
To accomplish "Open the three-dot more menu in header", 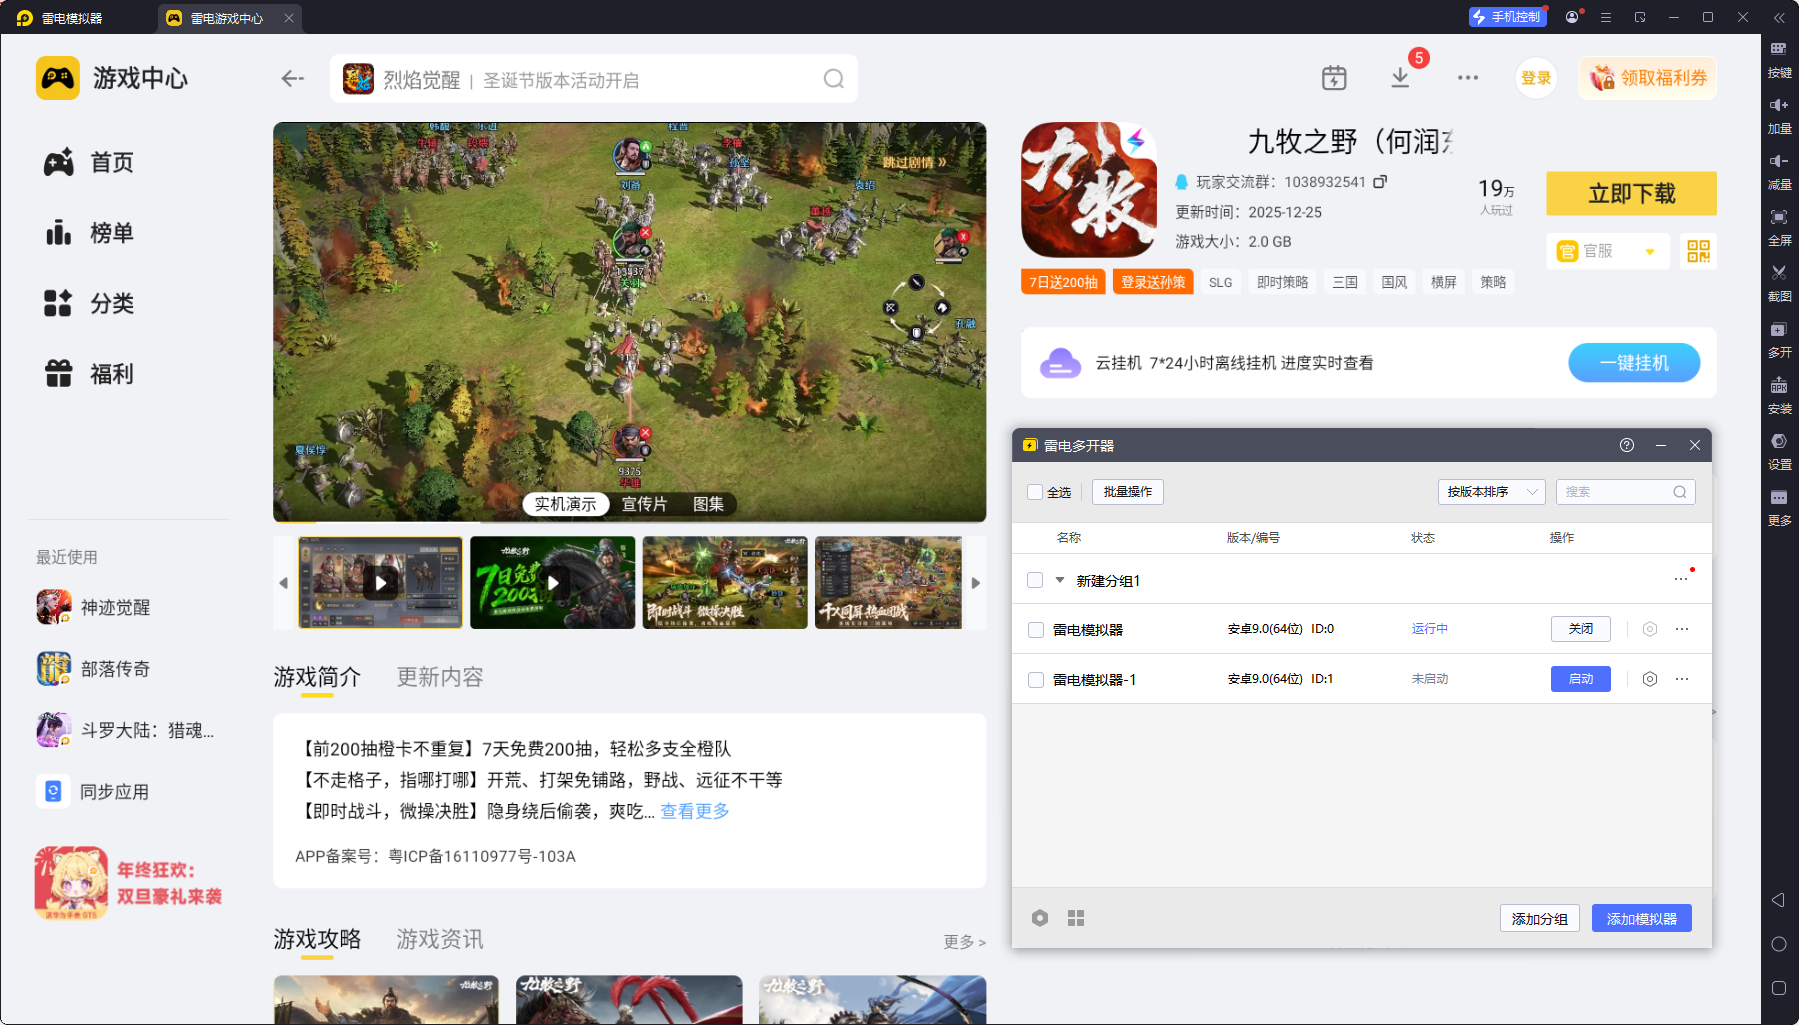I will point(1468,78).
